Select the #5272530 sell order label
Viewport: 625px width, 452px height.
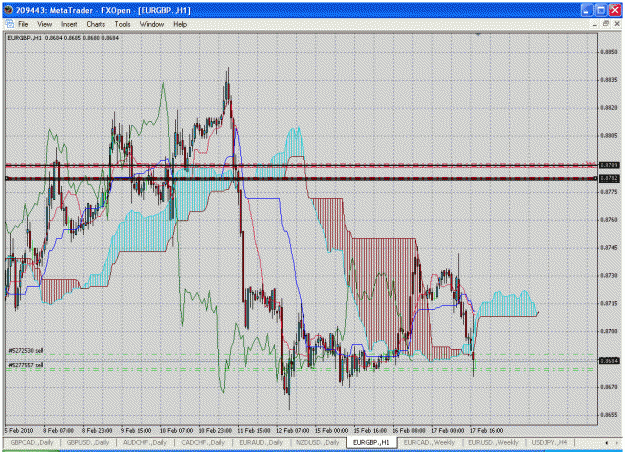26,351
